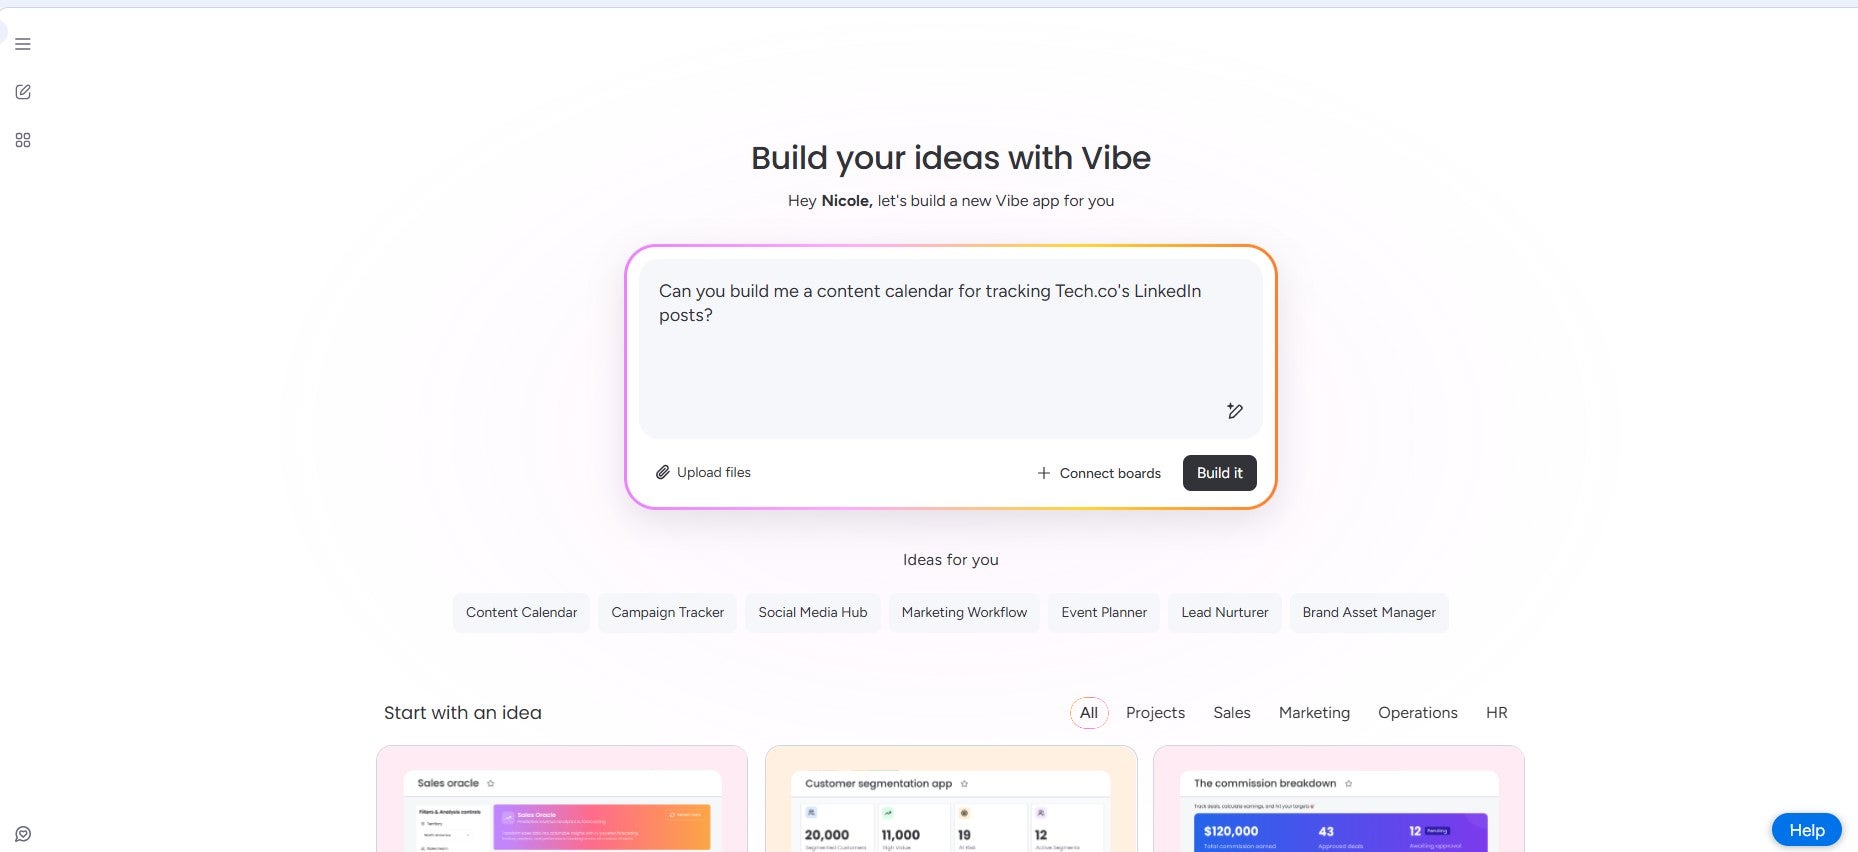The image size is (1858, 852).
Task: Open the Help button
Action: pos(1806,830)
